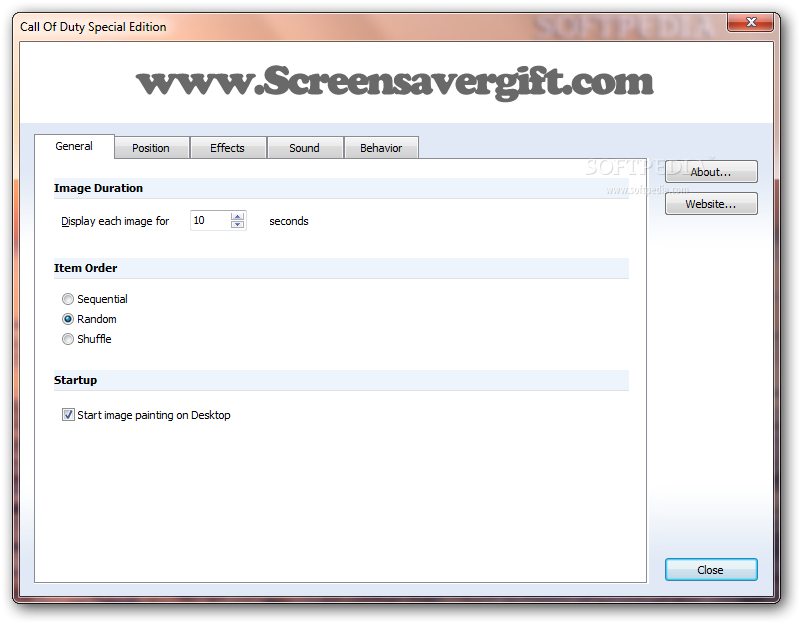Open the Website... button

(x=711, y=204)
